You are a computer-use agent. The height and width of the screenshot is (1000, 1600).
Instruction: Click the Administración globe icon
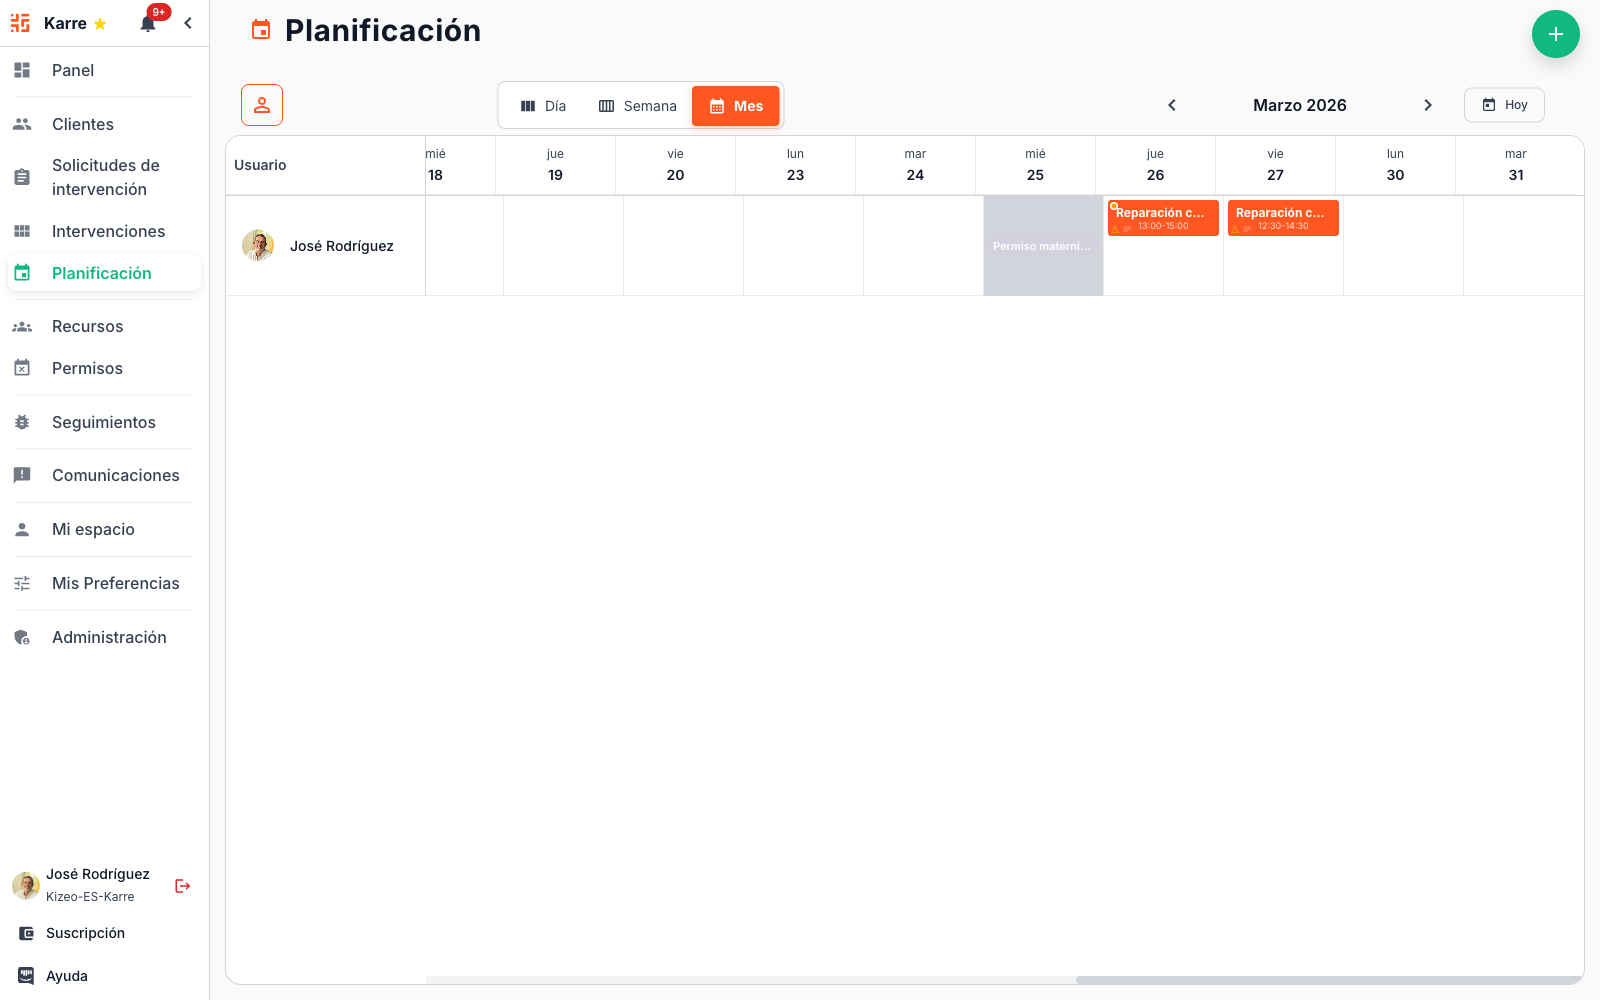coord(22,637)
